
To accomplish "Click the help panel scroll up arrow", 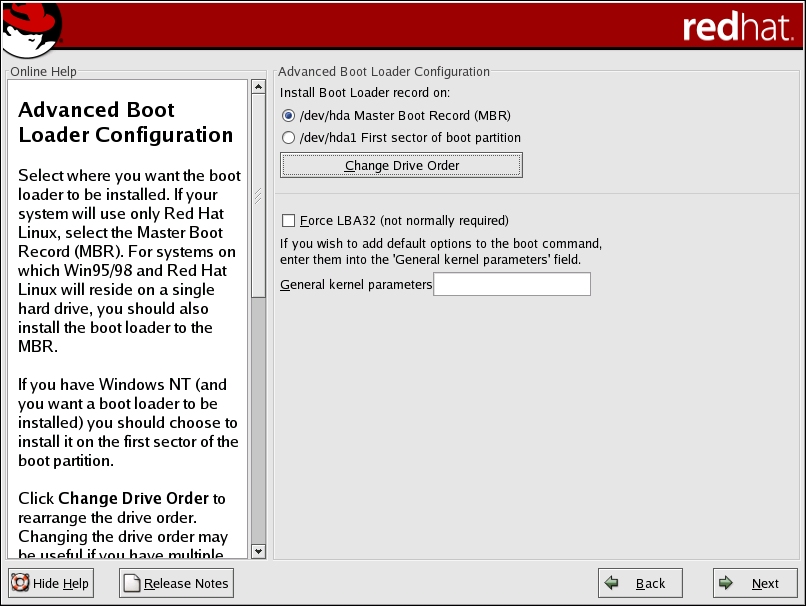I will click(x=258, y=88).
